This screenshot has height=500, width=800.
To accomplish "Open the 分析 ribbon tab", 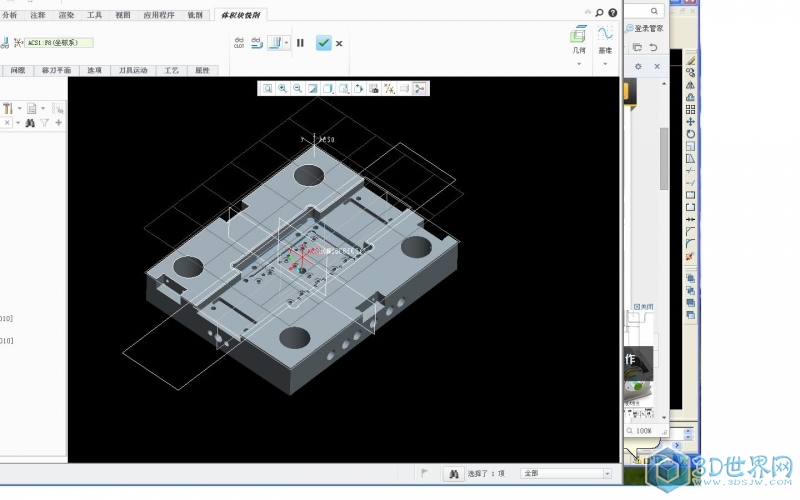I will 10,15.
